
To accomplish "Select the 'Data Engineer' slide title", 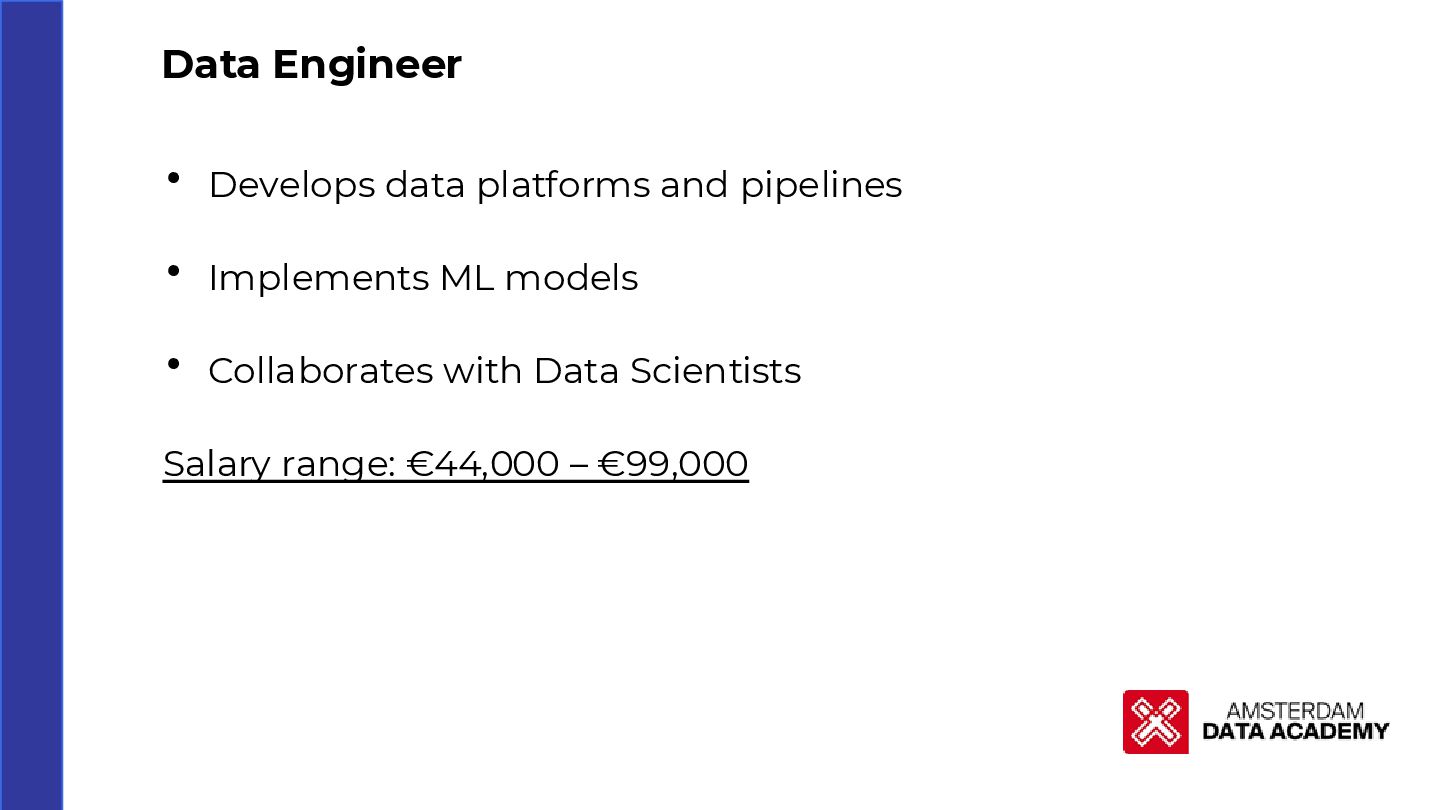I will click(311, 65).
